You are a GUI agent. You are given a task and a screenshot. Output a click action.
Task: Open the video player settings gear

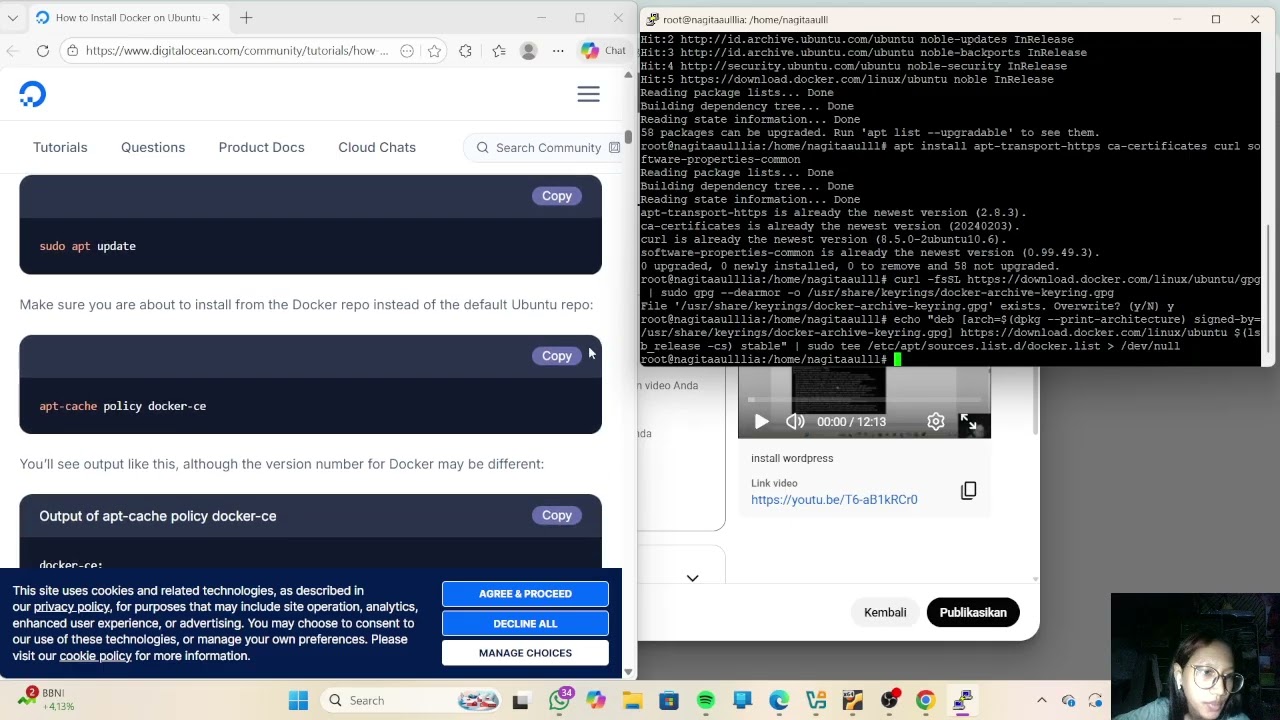(936, 422)
